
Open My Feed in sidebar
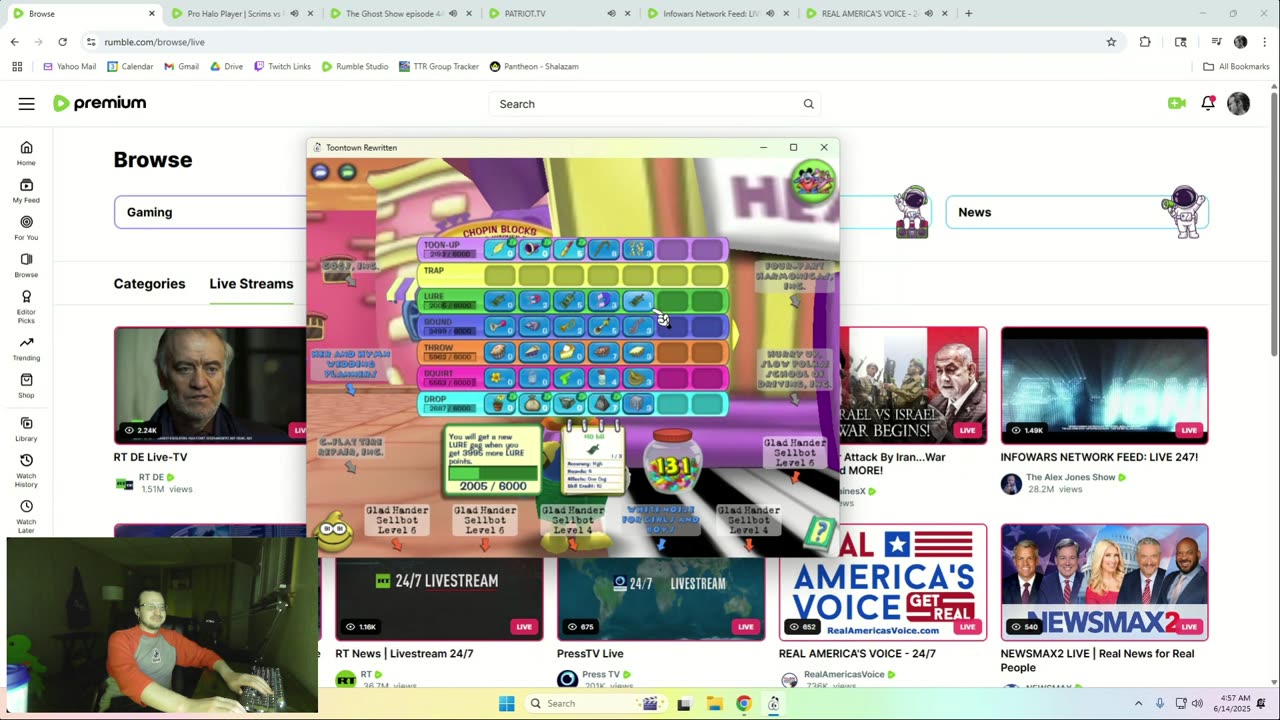(x=26, y=190)
